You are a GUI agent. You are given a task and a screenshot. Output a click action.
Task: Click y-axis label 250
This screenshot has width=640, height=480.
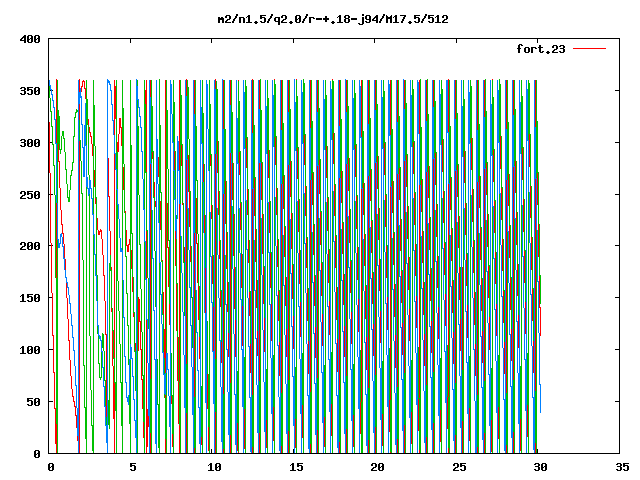(x=30, y=195)
